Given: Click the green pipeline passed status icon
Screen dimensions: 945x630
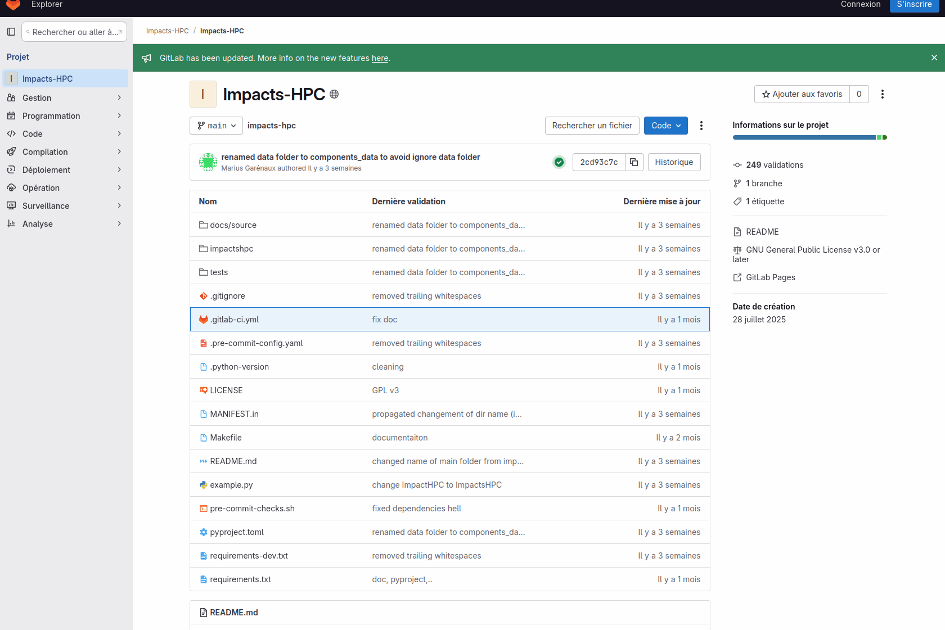Looking at the screenshot, I should pos(558,162).
